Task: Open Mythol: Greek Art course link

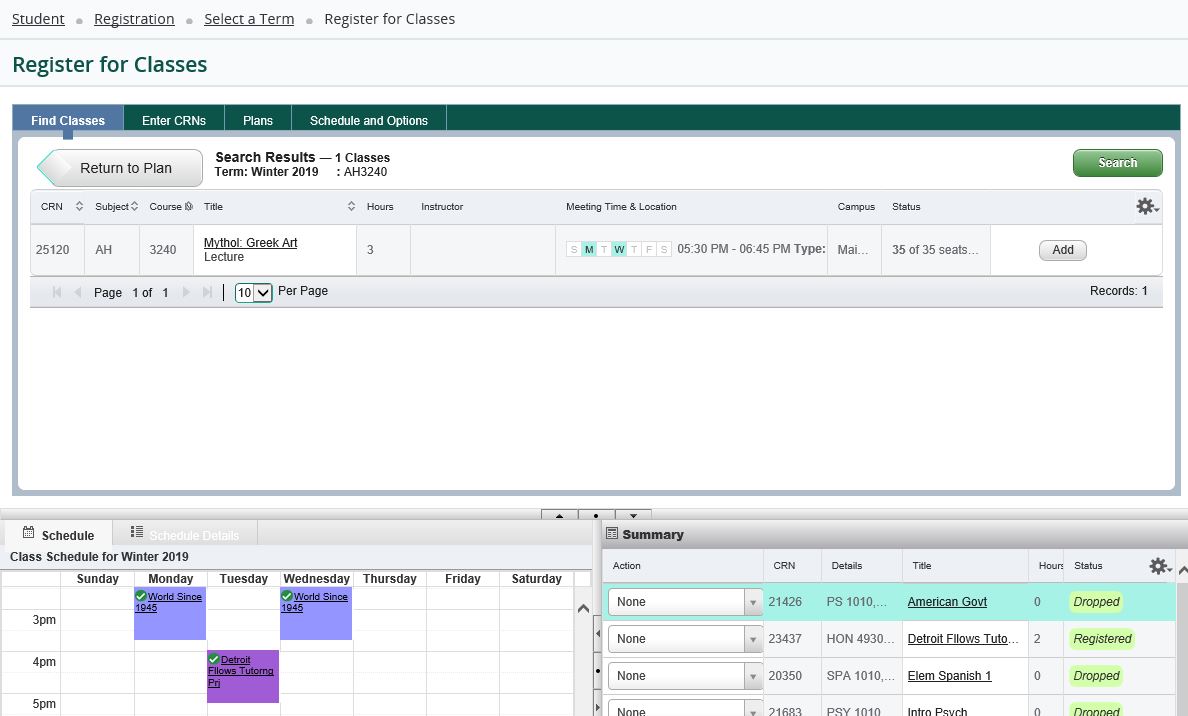Action: [x=250, y=242]
